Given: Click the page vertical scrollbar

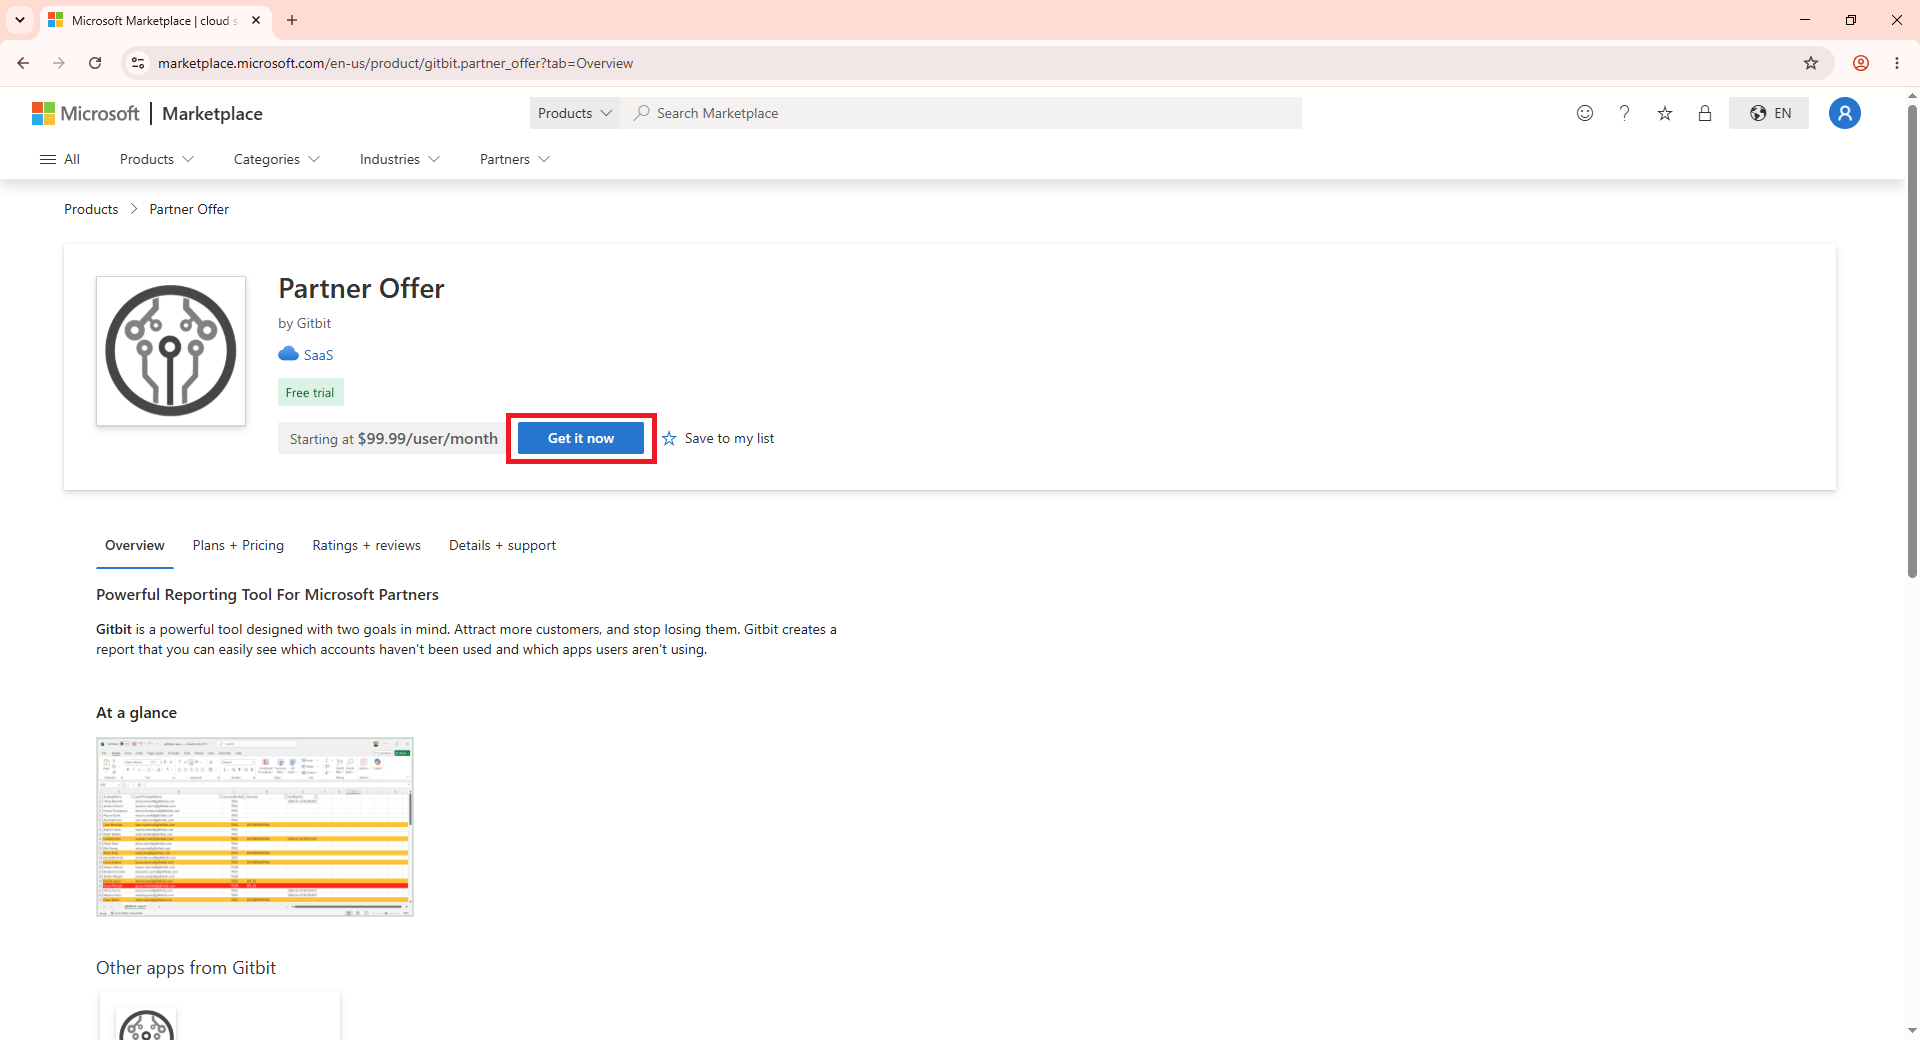Looking at the screenshot, I should tap(1912, 340).
